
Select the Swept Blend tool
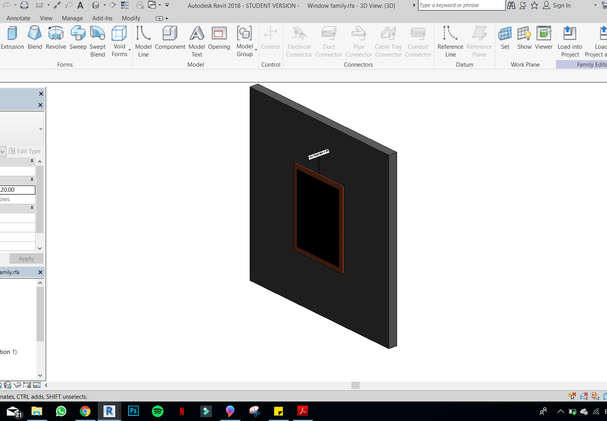(x=98, y=41)
